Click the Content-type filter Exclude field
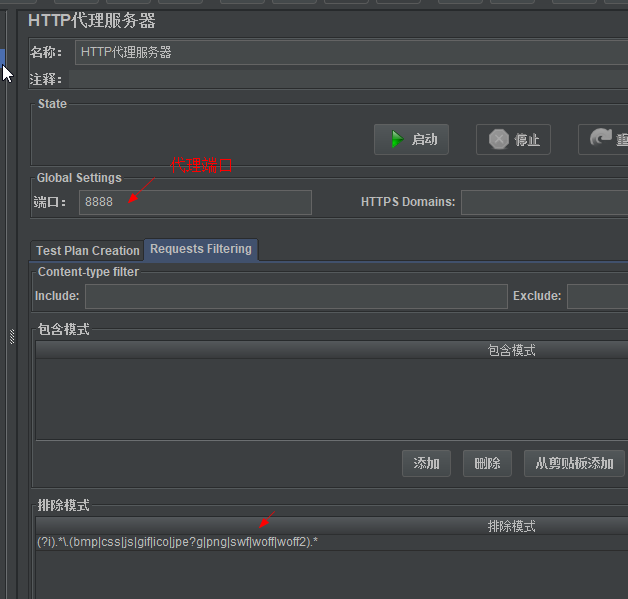Screen dimensions: 628x599 pos(597,296)
